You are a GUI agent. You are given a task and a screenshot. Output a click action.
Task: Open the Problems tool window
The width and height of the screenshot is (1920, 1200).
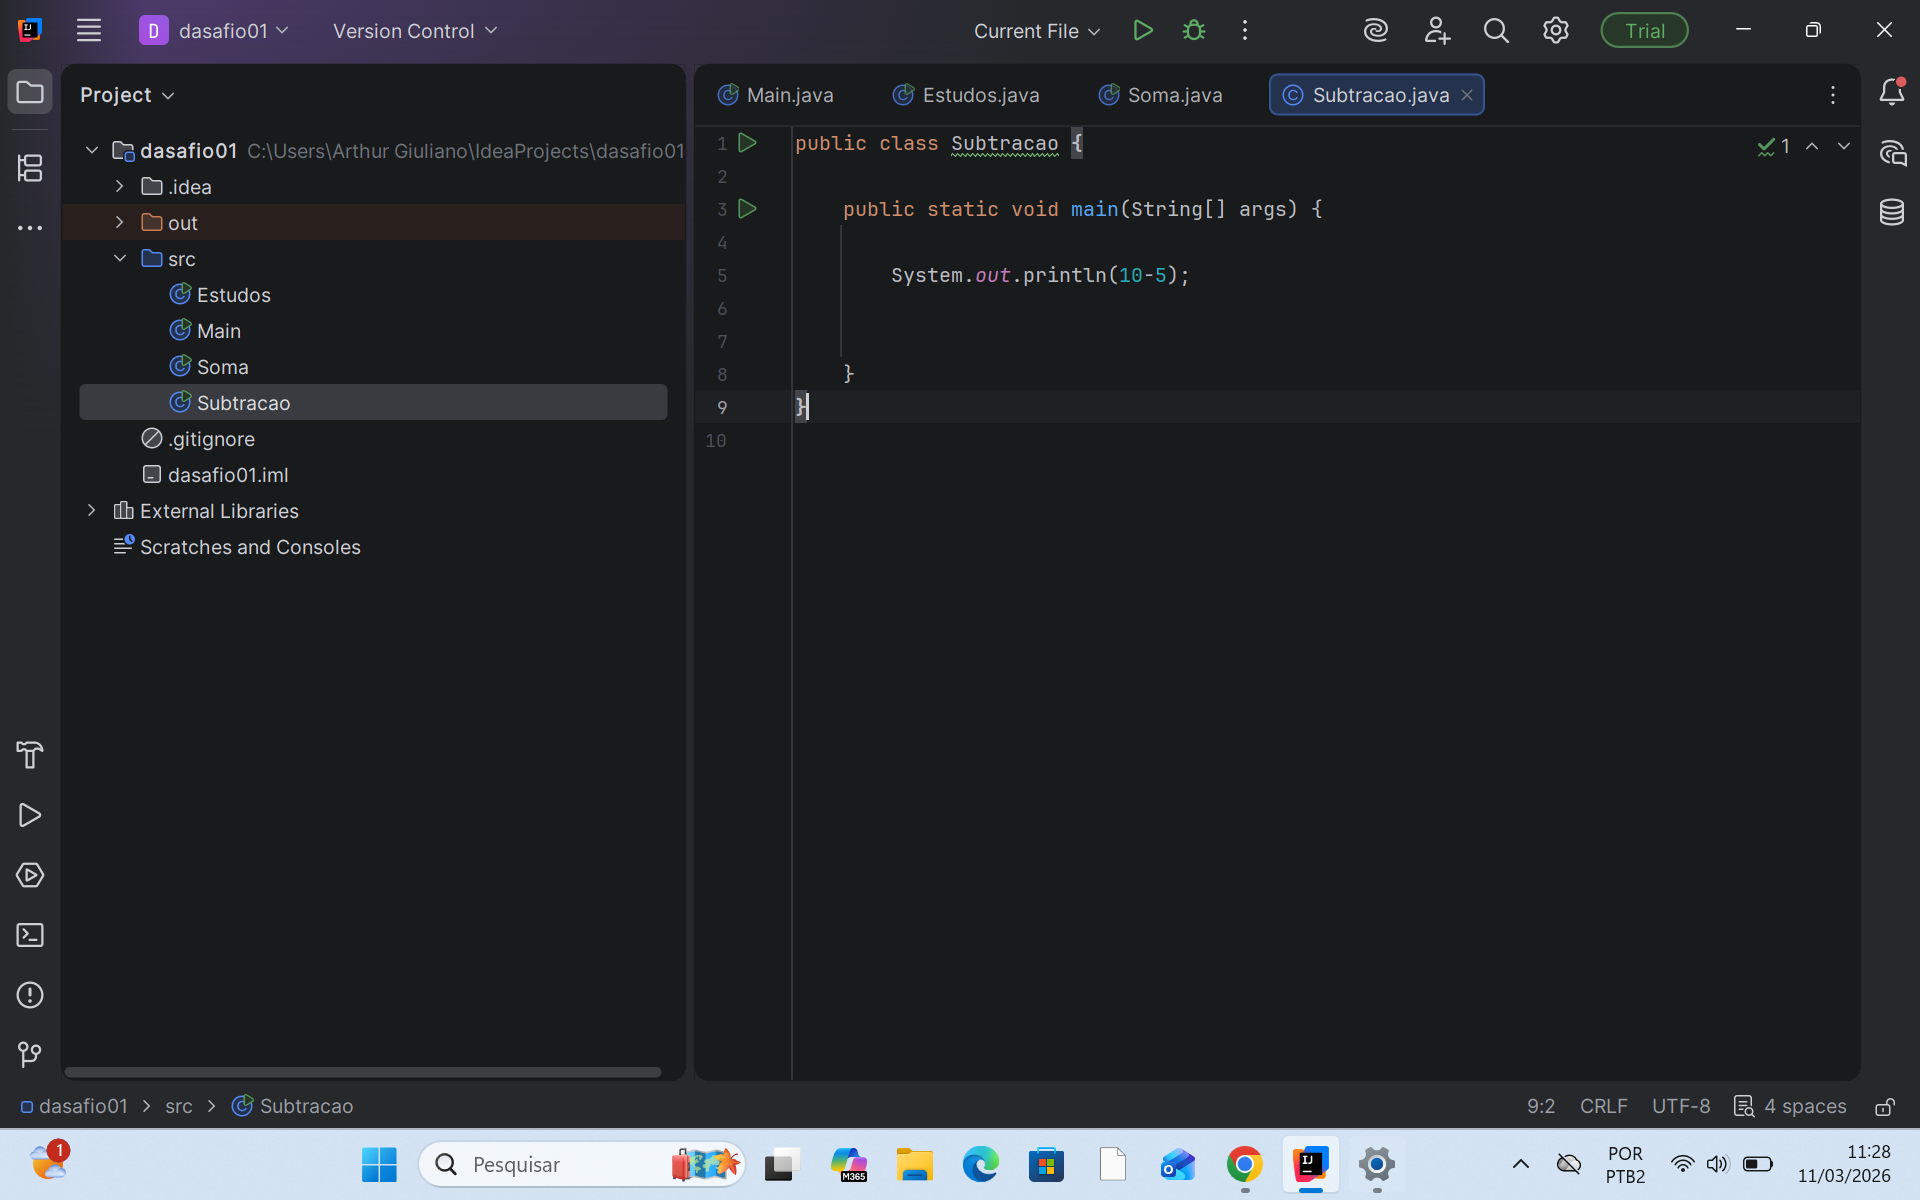coord(30,995)
